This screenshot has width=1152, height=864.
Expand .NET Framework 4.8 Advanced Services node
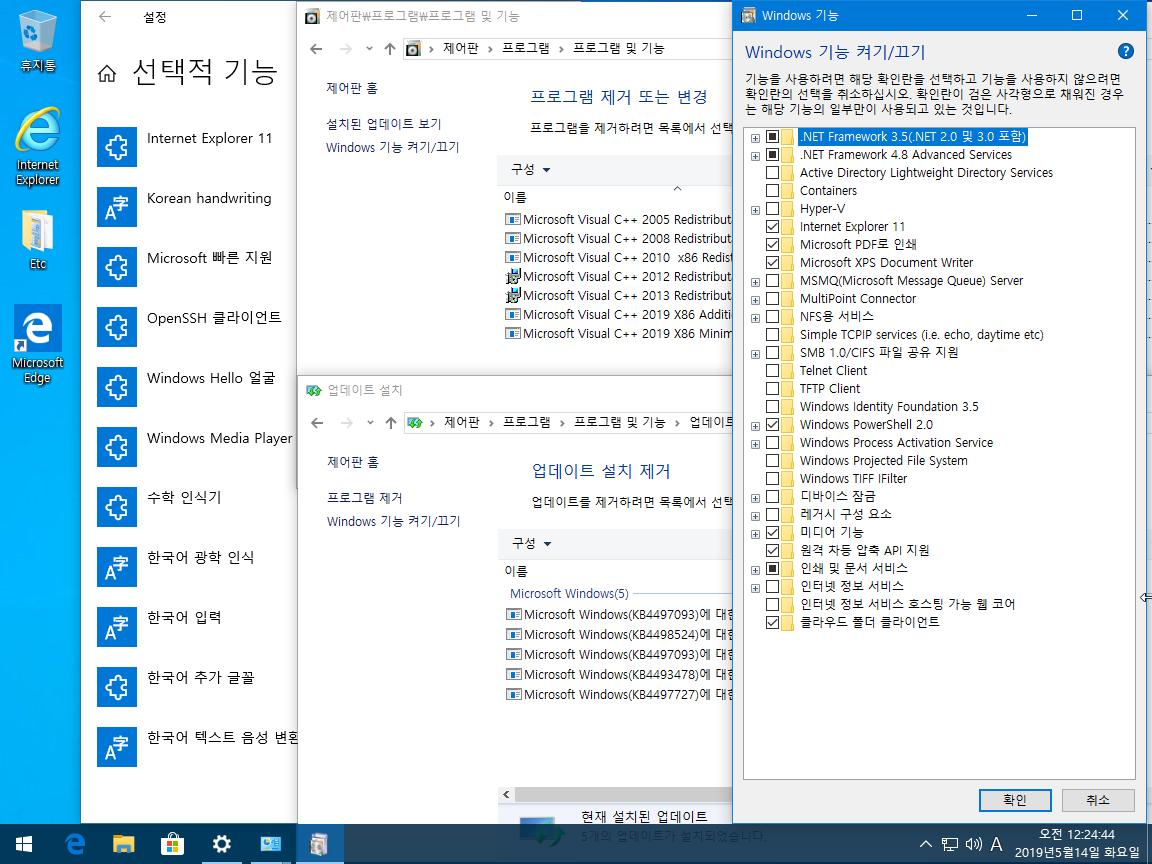pyautogui.click(x=755, y=156)
